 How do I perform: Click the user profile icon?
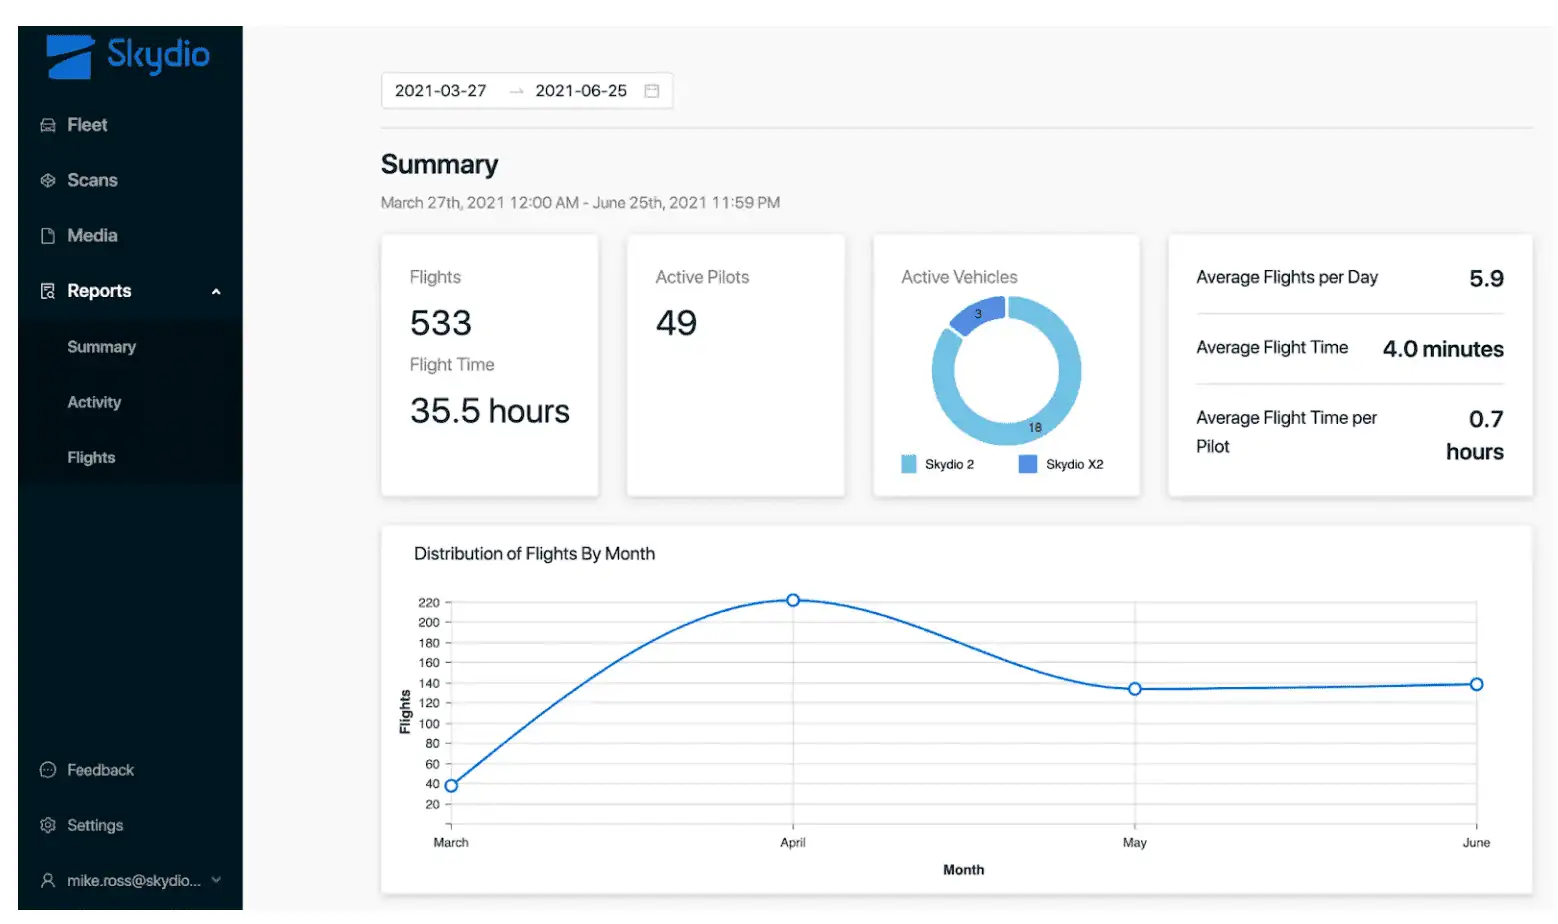coord(47,881)
